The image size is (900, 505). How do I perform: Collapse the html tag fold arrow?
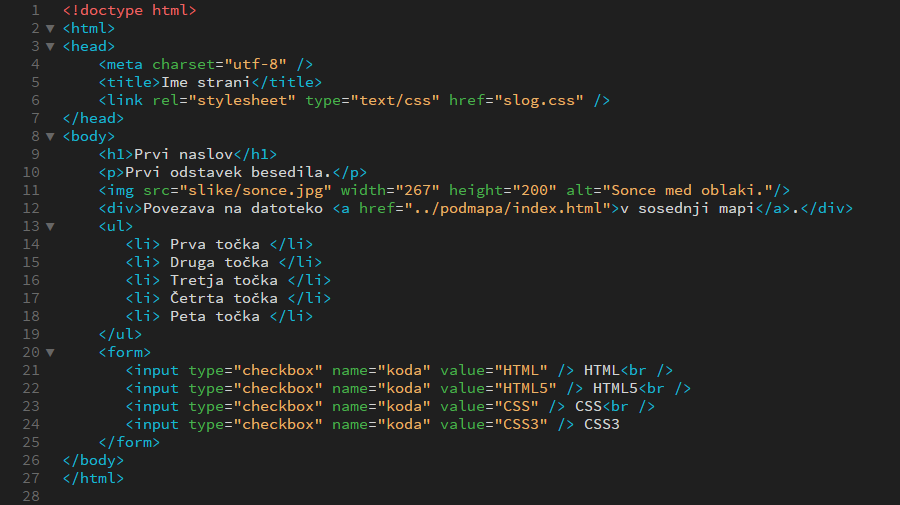51,28
